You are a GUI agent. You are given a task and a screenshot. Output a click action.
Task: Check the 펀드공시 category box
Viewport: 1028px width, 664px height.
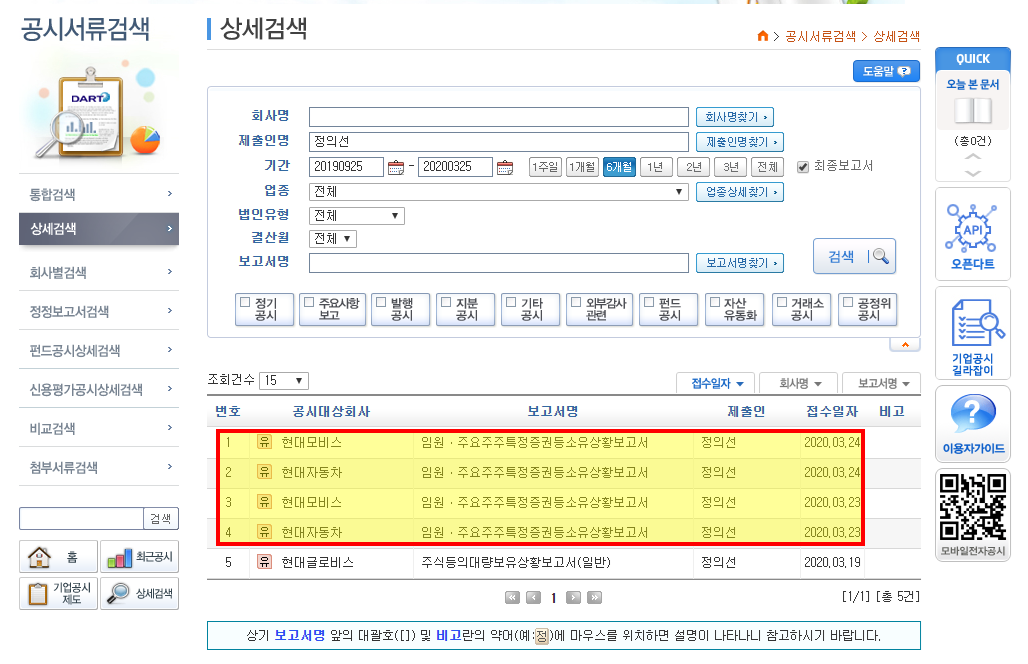click(x=649, y=302)
